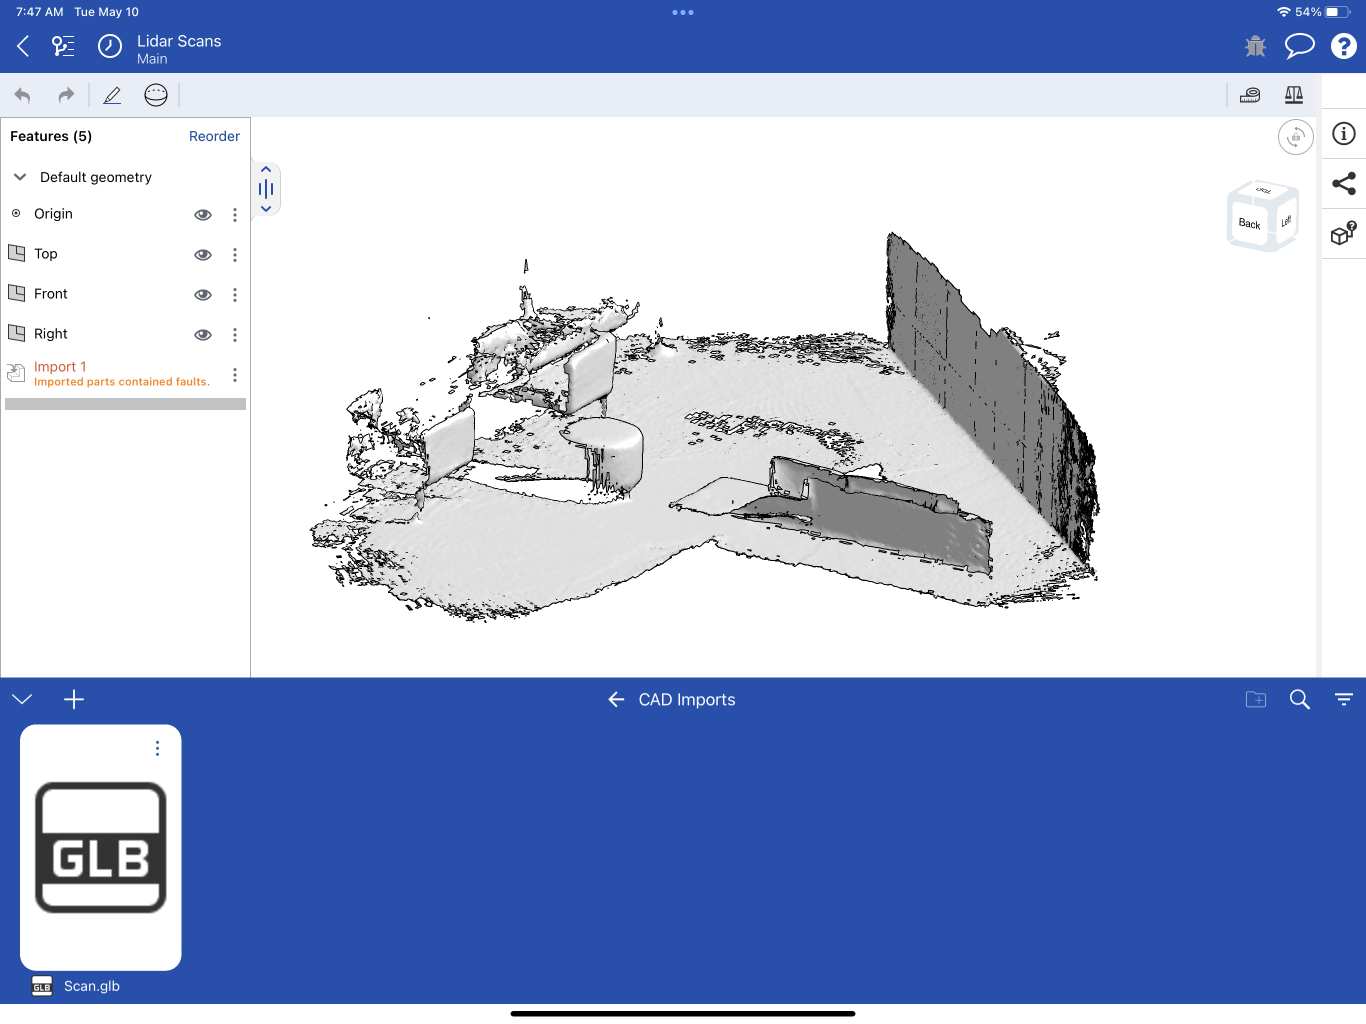Open options menu for Import 1
Screen dimensions: 1366x1024
[x=235, y=375]
